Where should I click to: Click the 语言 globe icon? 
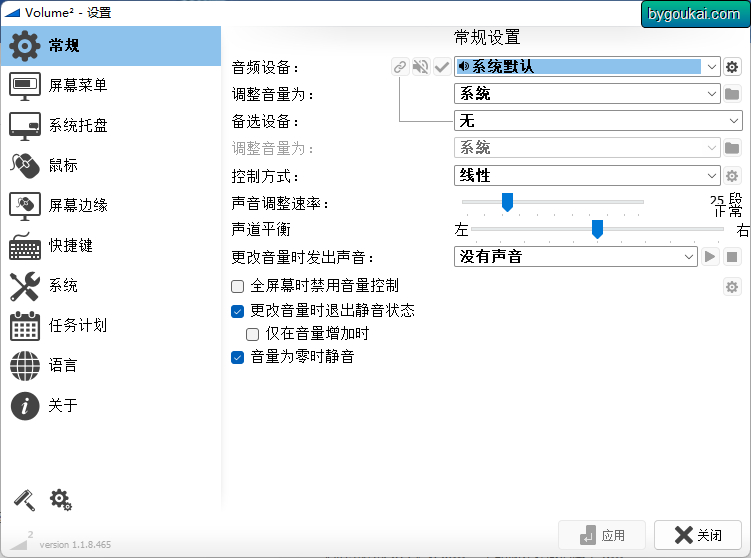[24, 366]
